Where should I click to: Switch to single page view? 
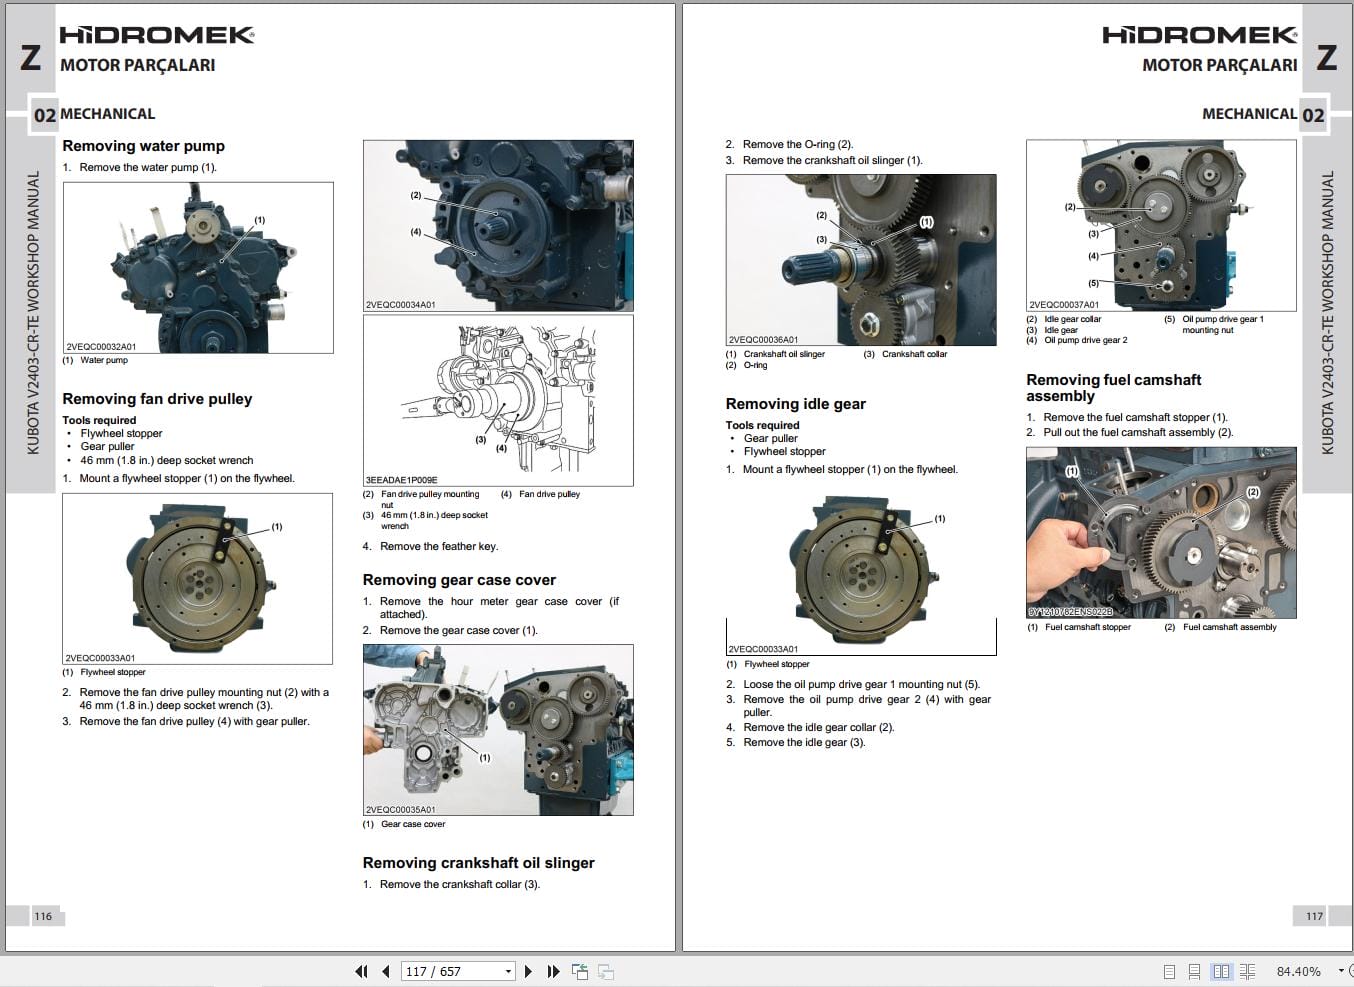click(1169, 971)
